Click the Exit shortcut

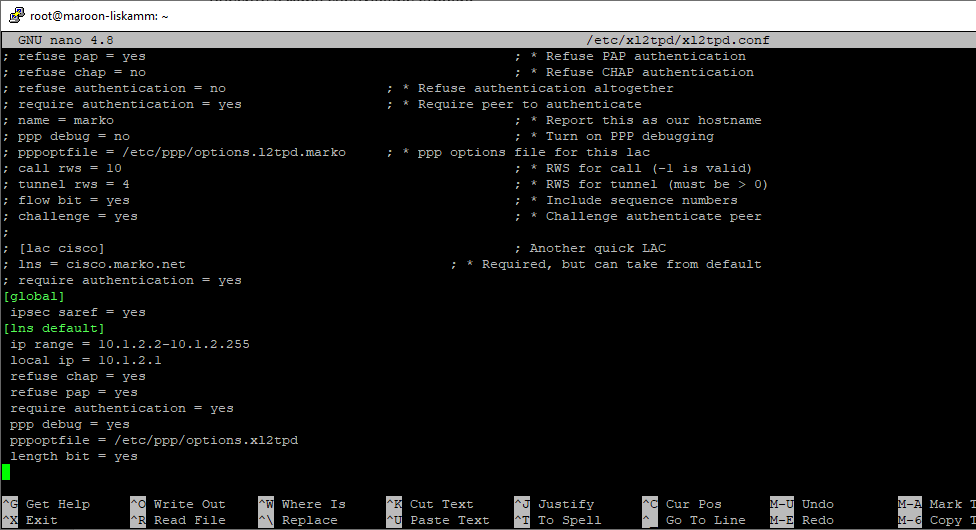click(x=30, y=520)
